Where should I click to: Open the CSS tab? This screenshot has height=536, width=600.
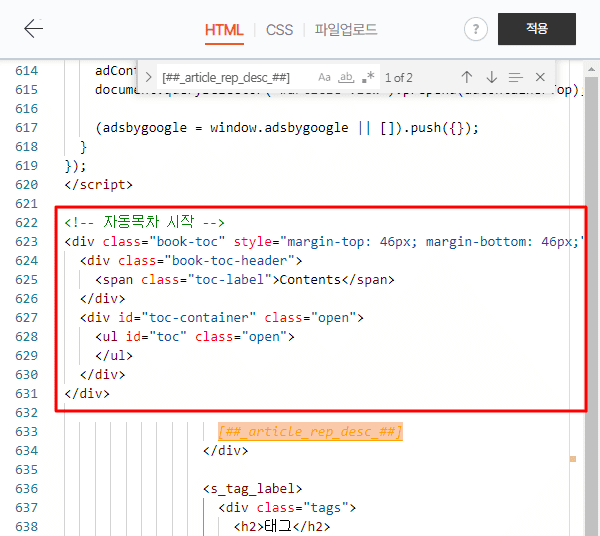click(x=279, y=30)
